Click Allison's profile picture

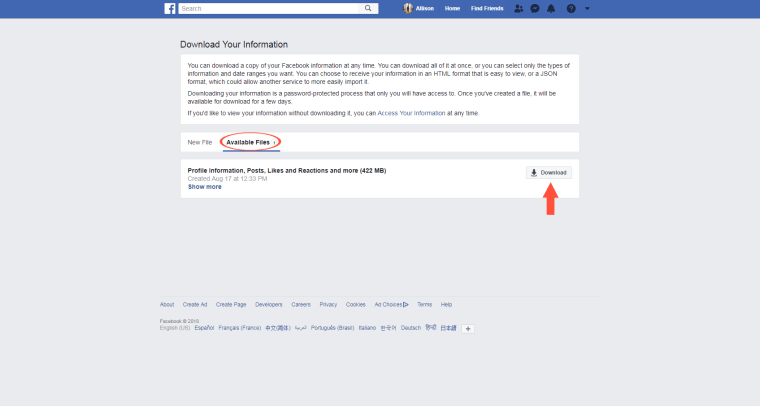tap(408, 8)
